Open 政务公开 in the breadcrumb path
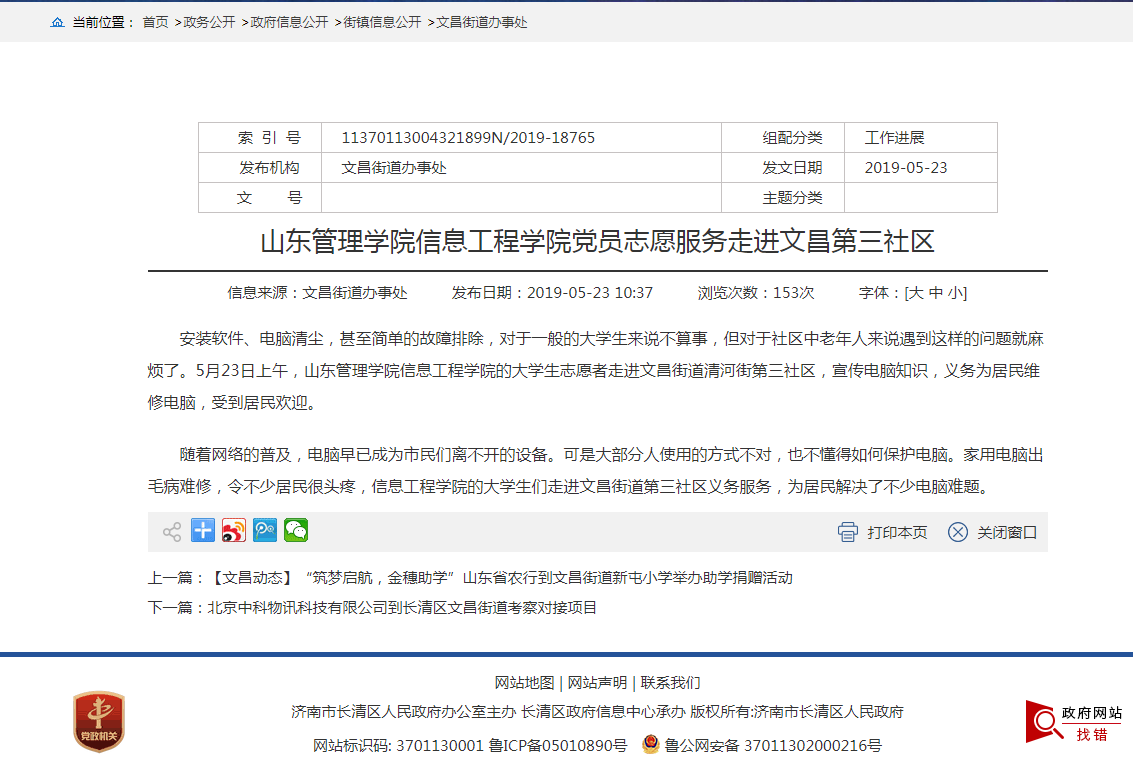The image size is (1133, 771). click(209, 22)
